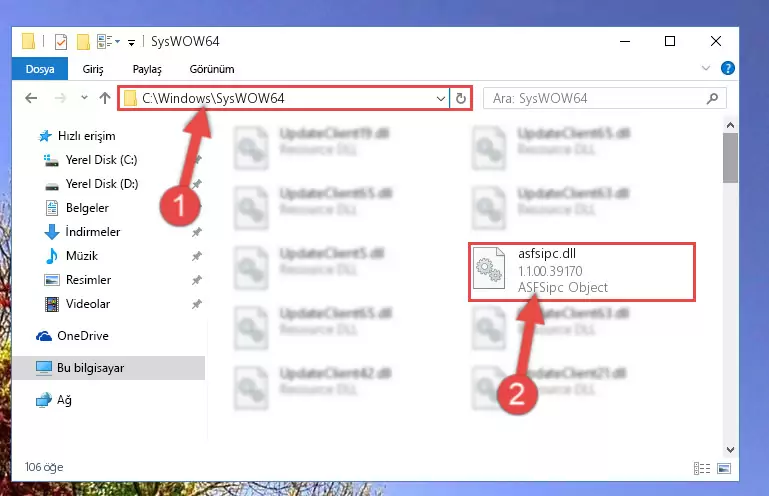
Task: Go forward with the Forward arrow
Action: coord(60,98)
